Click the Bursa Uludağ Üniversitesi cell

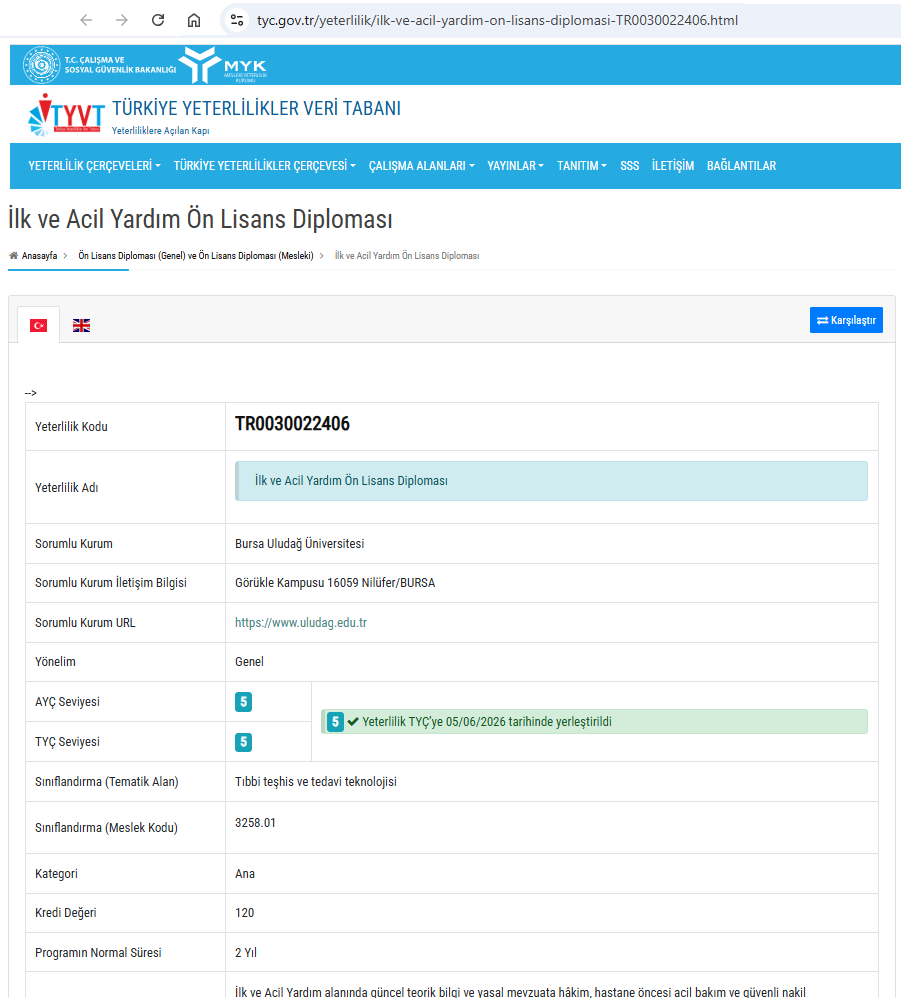pyautogui.click(x=552, y=544)
